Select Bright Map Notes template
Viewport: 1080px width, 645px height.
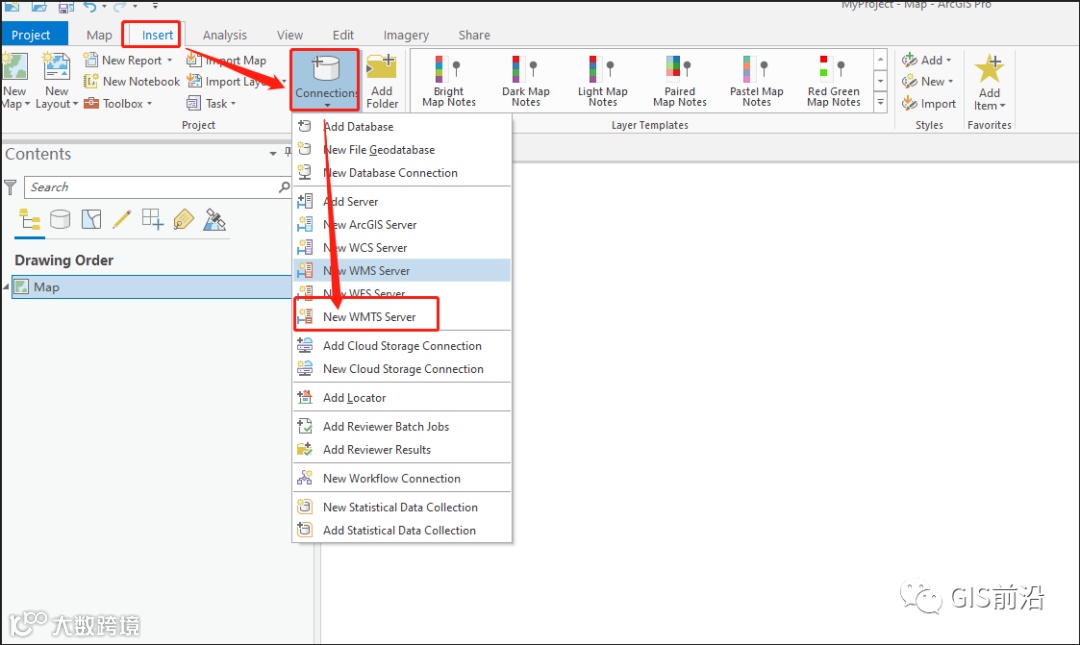point(448,81)
